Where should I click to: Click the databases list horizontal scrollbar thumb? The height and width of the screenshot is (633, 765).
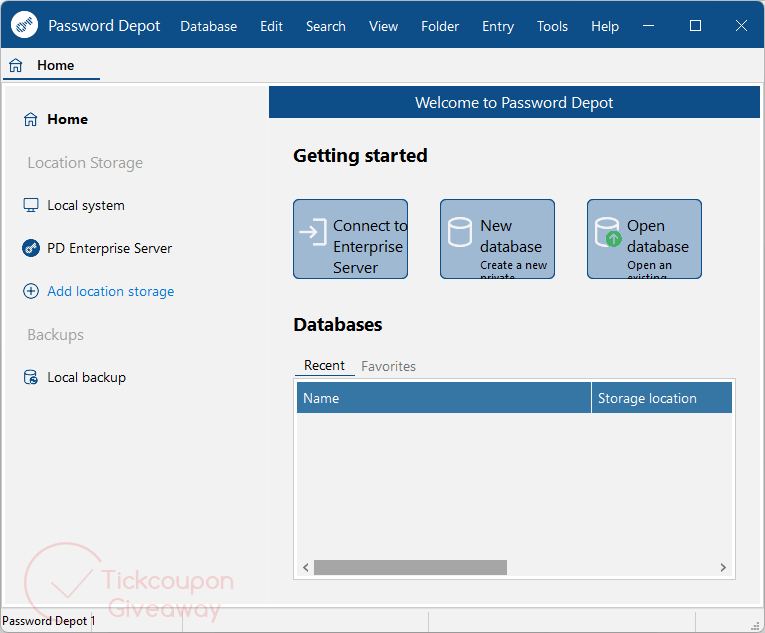click(x=410, y=568)
